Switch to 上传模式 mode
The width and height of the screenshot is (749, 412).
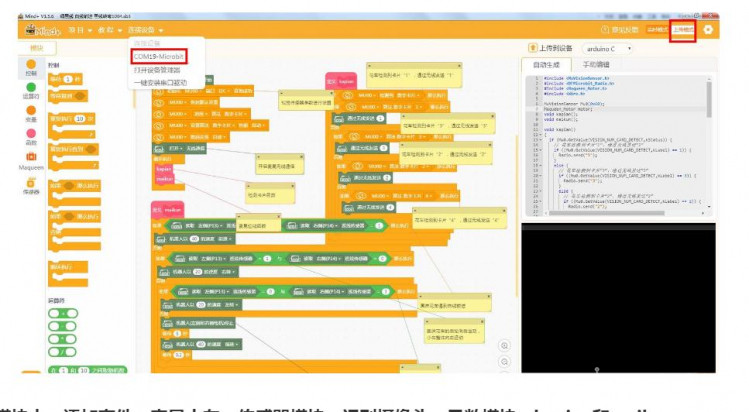pyautogui.click(x=683, y=30)
